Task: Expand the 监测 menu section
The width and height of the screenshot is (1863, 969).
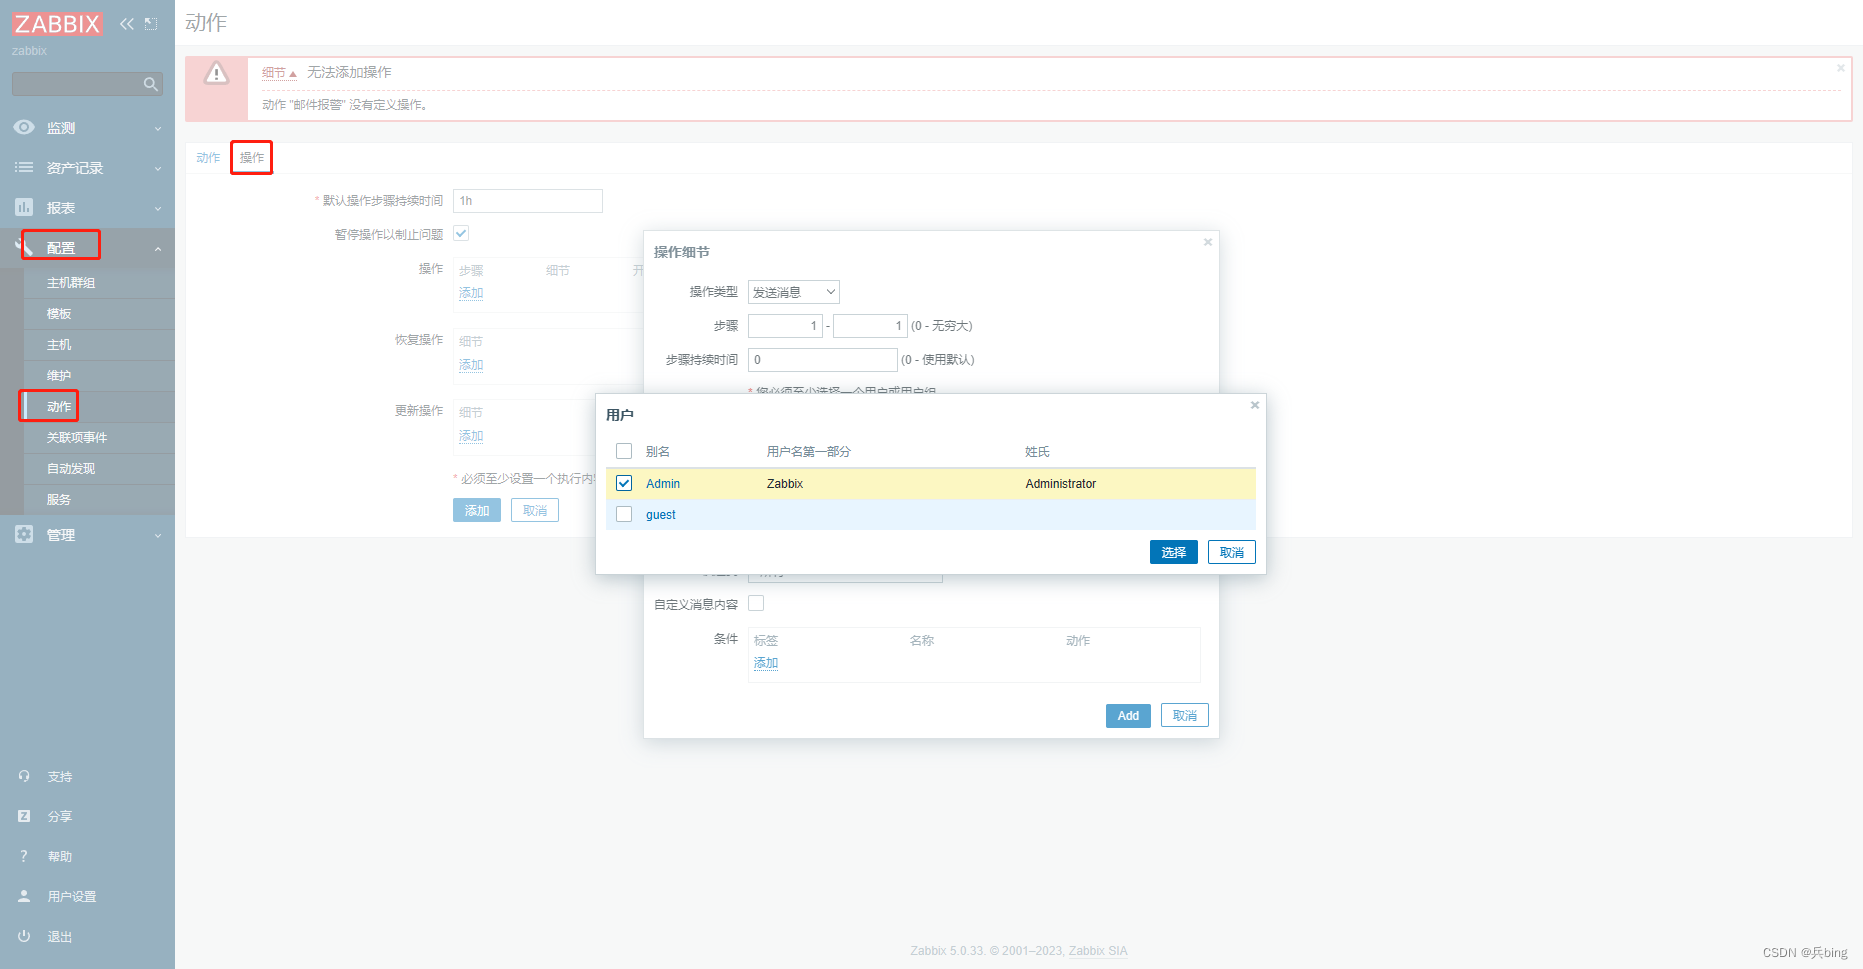Action: pos(158,128)
